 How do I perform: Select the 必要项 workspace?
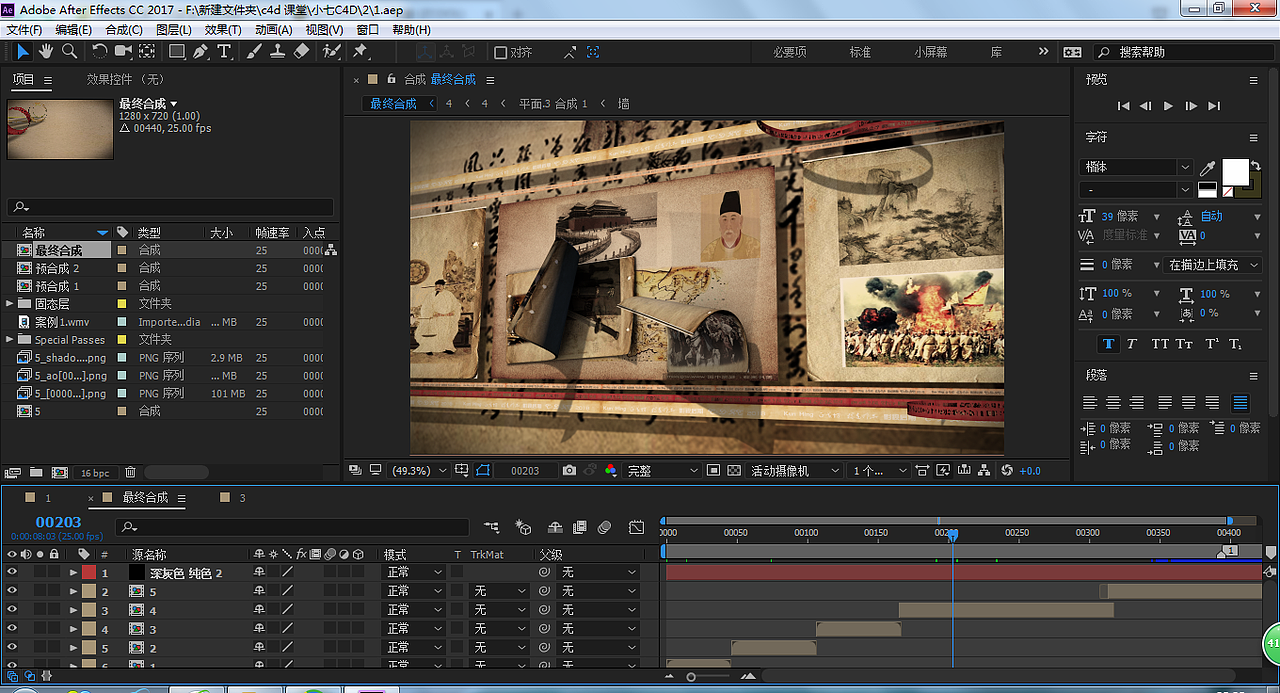point(790,52)
